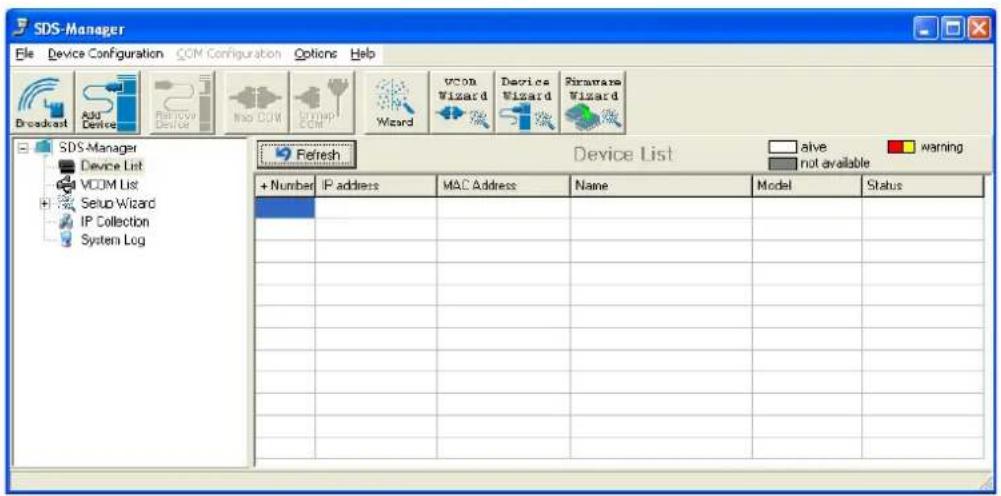Open the File menu
The image size is (1001, 496).
click(x=23, y=54)
